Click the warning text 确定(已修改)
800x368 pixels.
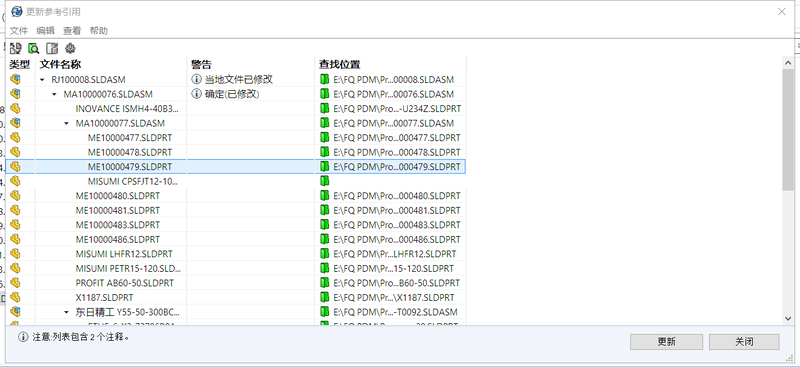232,94
